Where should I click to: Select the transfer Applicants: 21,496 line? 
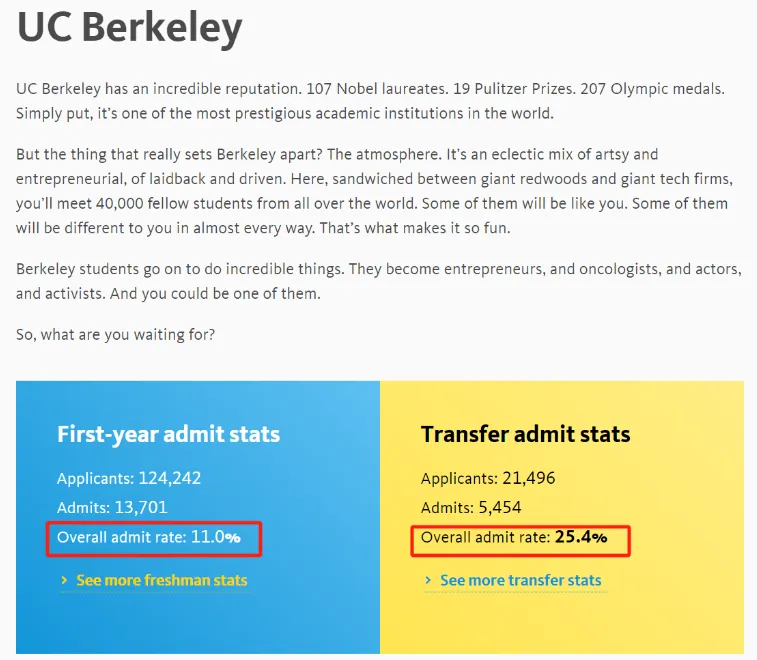[x=488, y=478]
